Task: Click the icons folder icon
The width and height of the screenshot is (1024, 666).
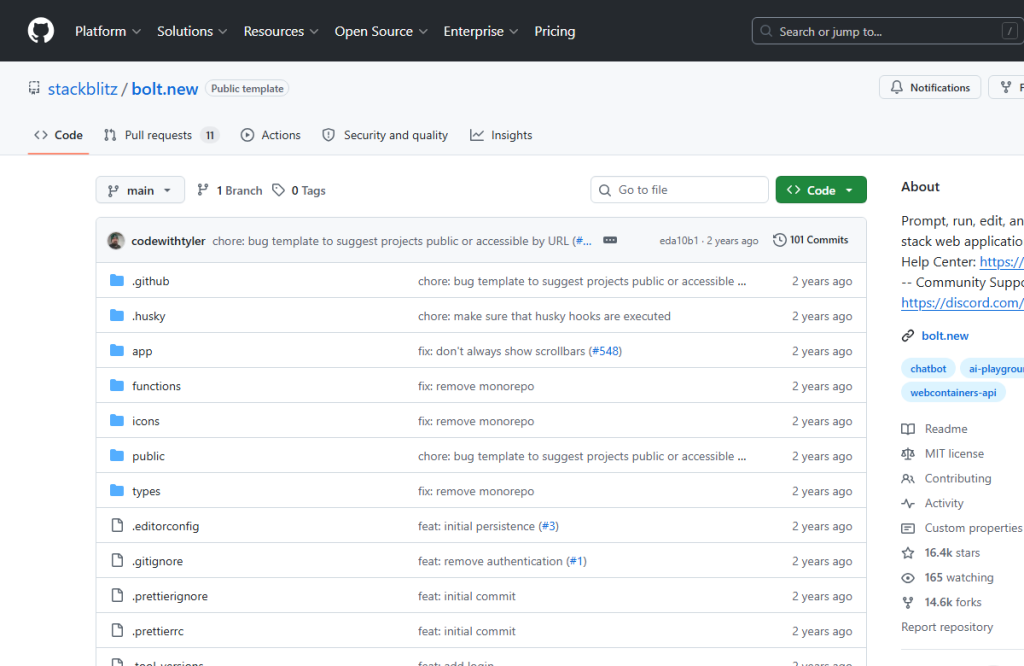Action: point(117,420)
